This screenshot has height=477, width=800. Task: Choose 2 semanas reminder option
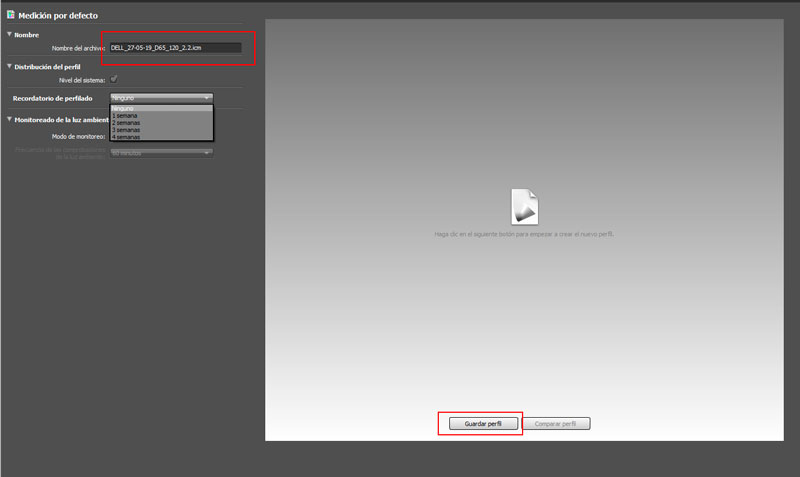click(126, 122)
